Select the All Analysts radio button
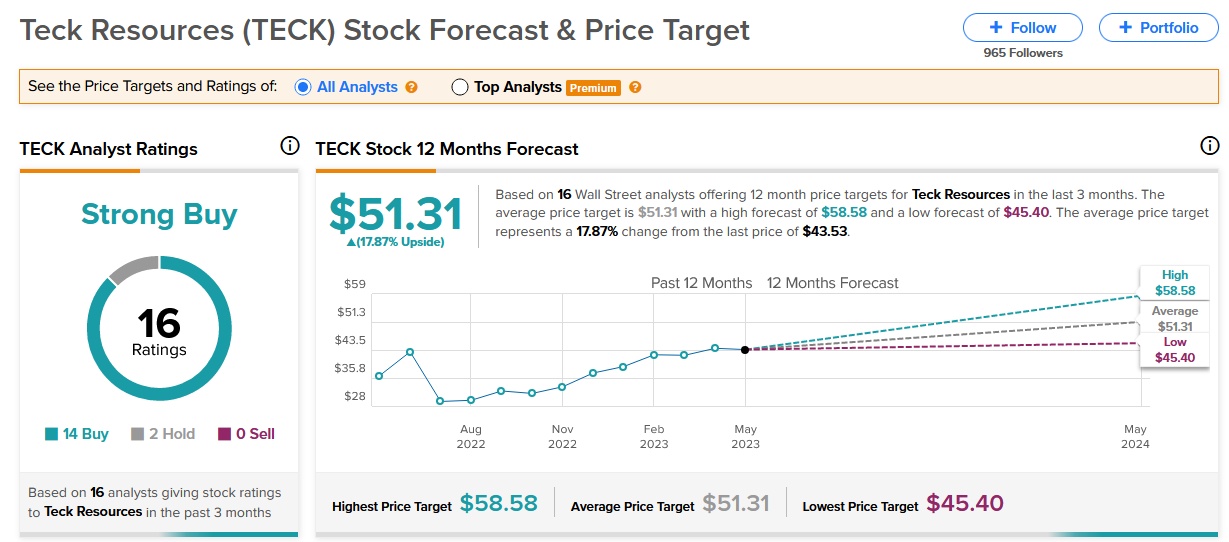Screen dimensions: 1229x542 click(x=303, y=87)
